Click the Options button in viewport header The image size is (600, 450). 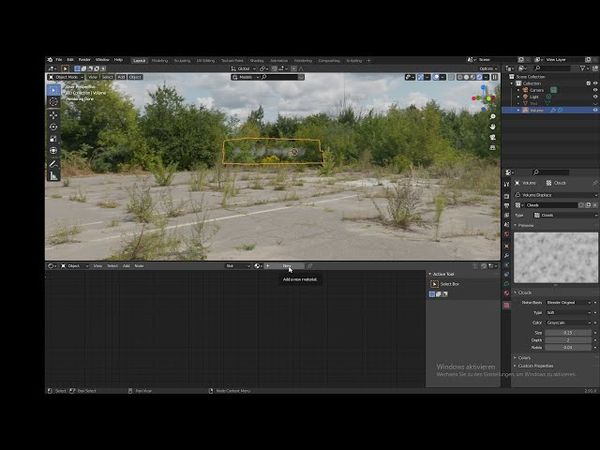pyautogui.click(x=488, y=69)
